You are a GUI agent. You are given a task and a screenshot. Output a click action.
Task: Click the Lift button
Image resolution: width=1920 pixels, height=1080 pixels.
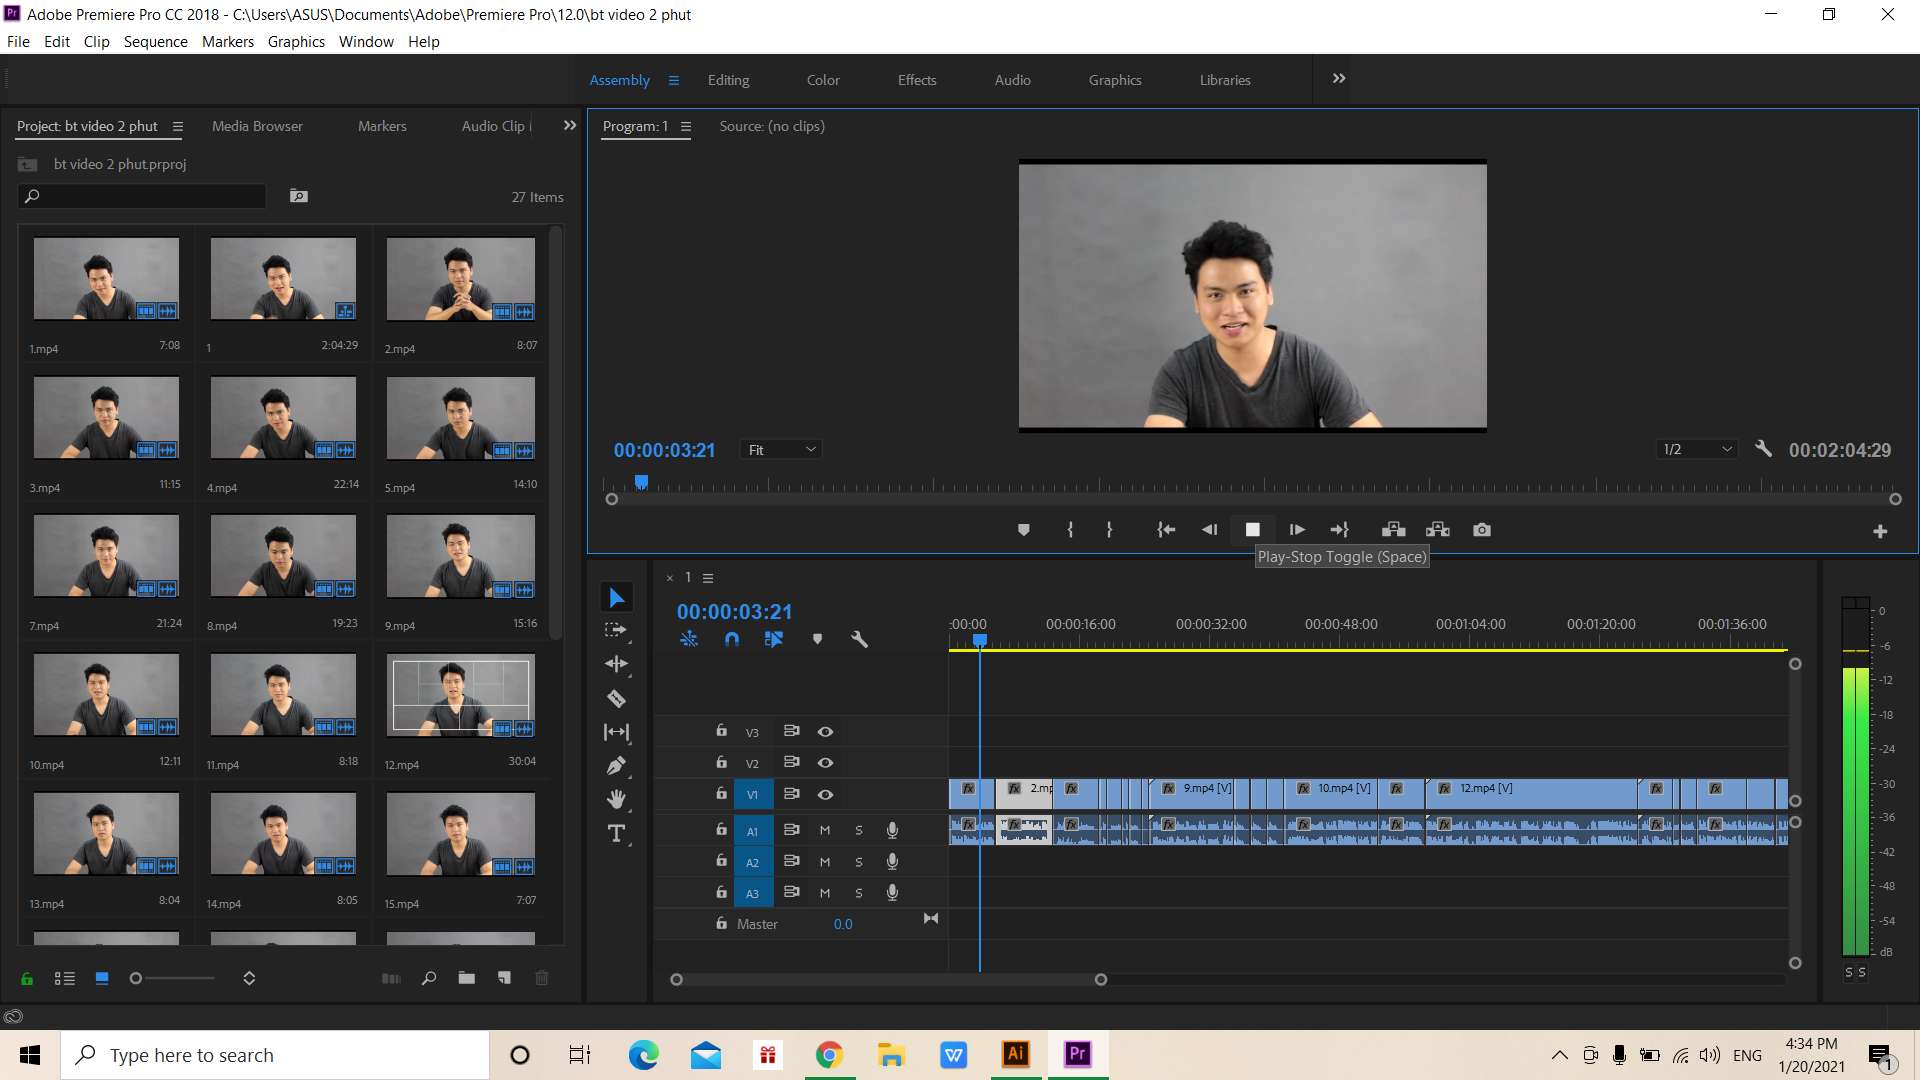point(1393,530)
